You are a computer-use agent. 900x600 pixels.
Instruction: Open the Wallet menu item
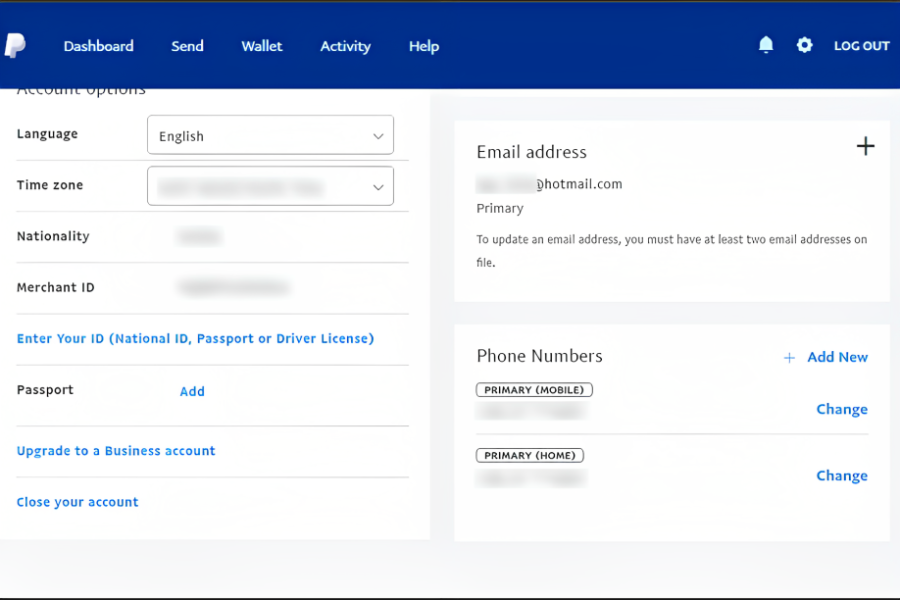(x=262, y=46)
